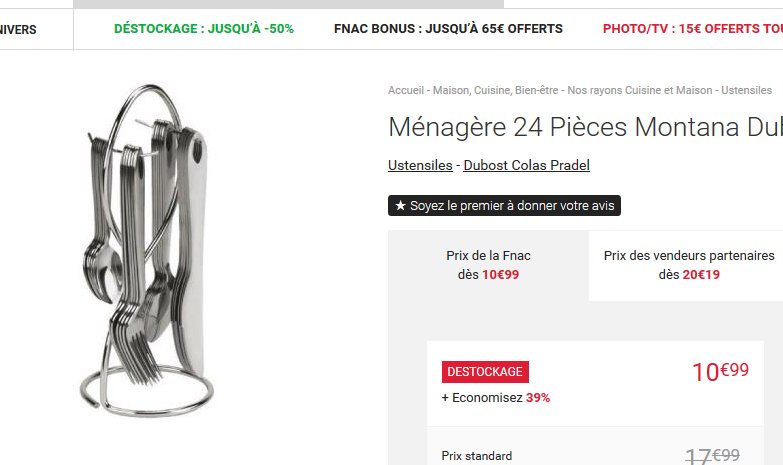The image size is (783, 465).
Task: Switch to Prix des vendeurs partenaires tab
Action: tap(689, 265)
